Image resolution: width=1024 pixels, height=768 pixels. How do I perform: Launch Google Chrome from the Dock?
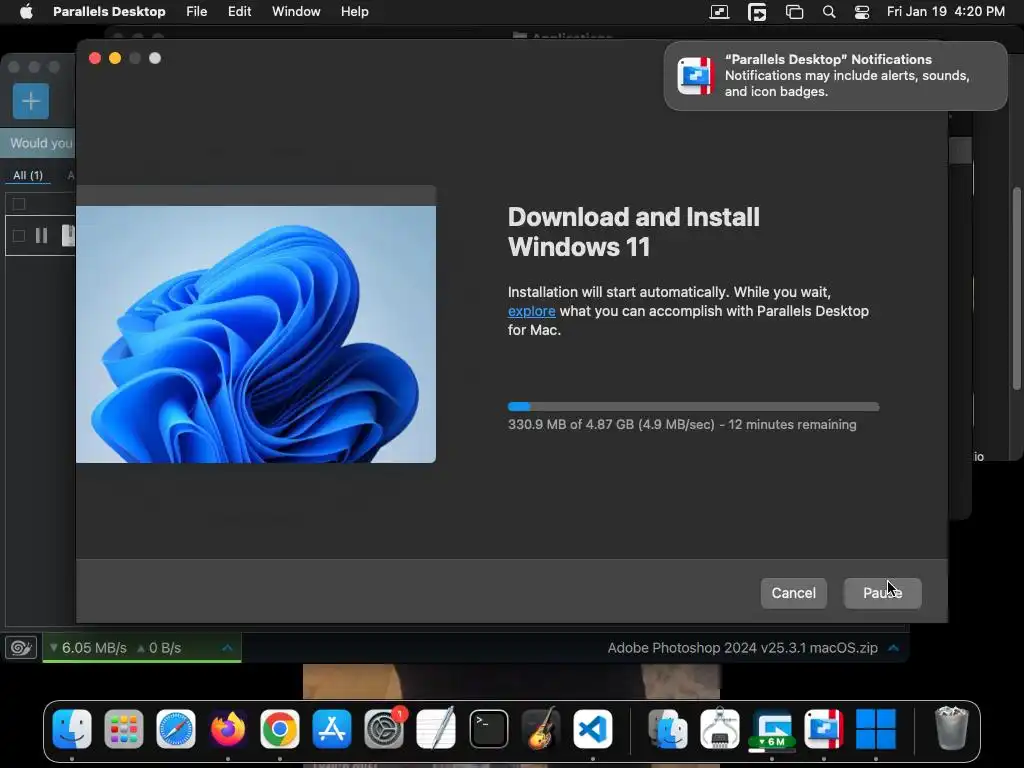[280, 729]
